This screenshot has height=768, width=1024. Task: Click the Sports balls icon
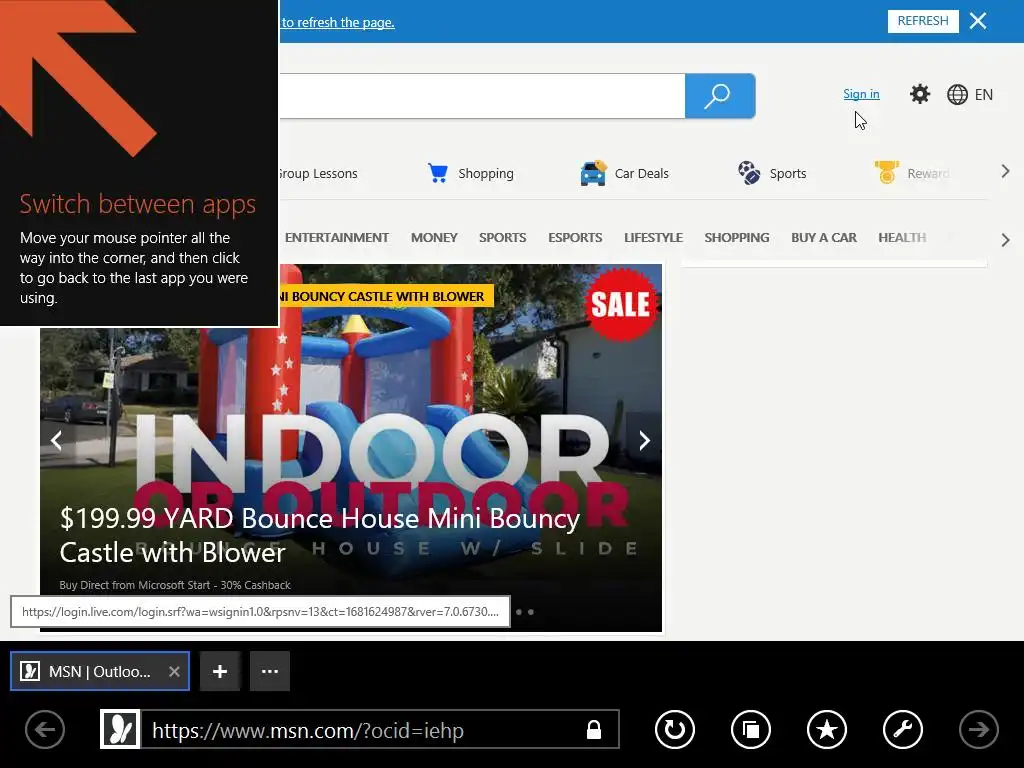click(x=748, y=173)
